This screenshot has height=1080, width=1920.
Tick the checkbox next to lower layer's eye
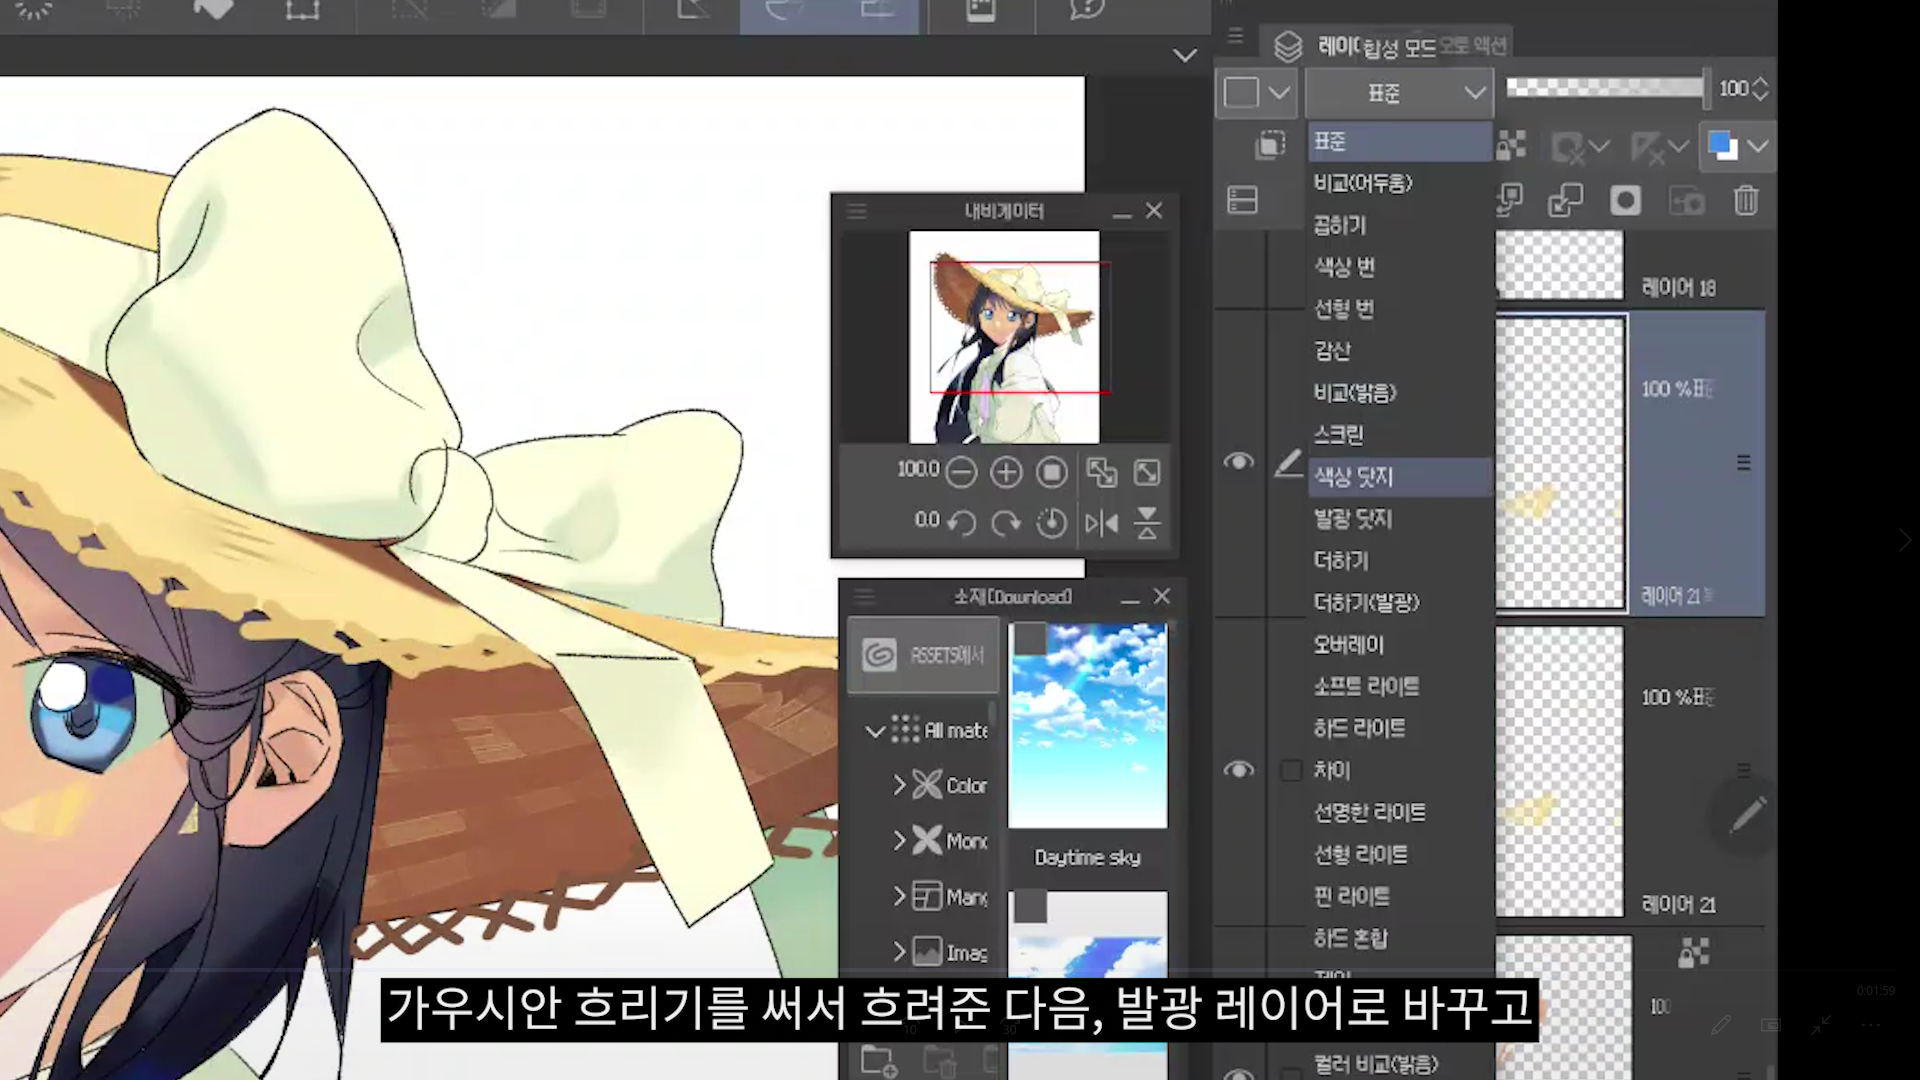point(1291,770)
